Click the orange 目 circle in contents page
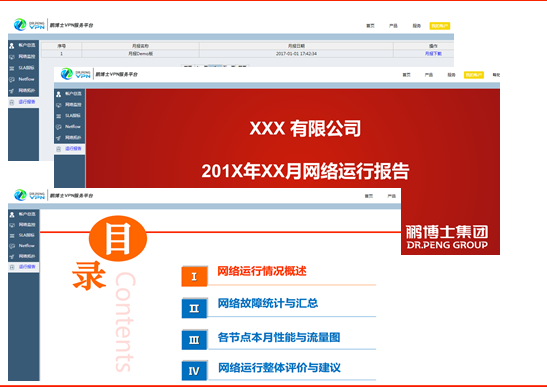 pos(118,239)
